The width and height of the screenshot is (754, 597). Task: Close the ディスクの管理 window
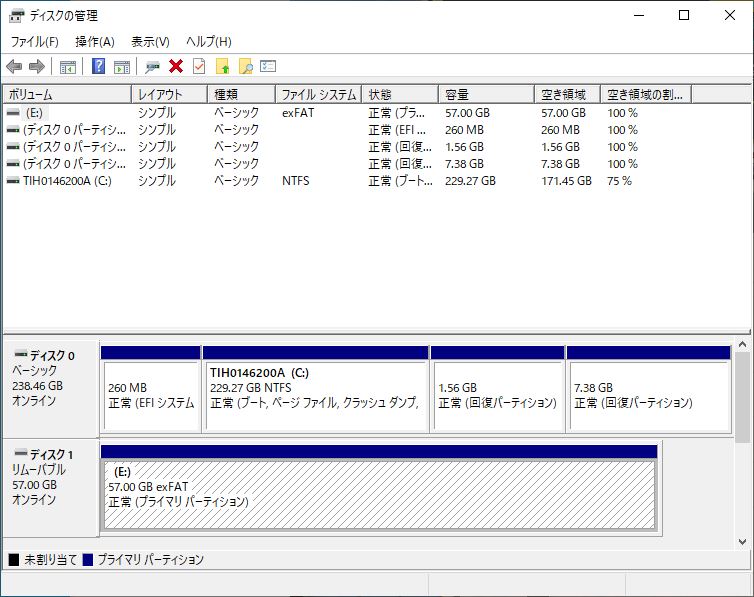click(x=729, y=15)
